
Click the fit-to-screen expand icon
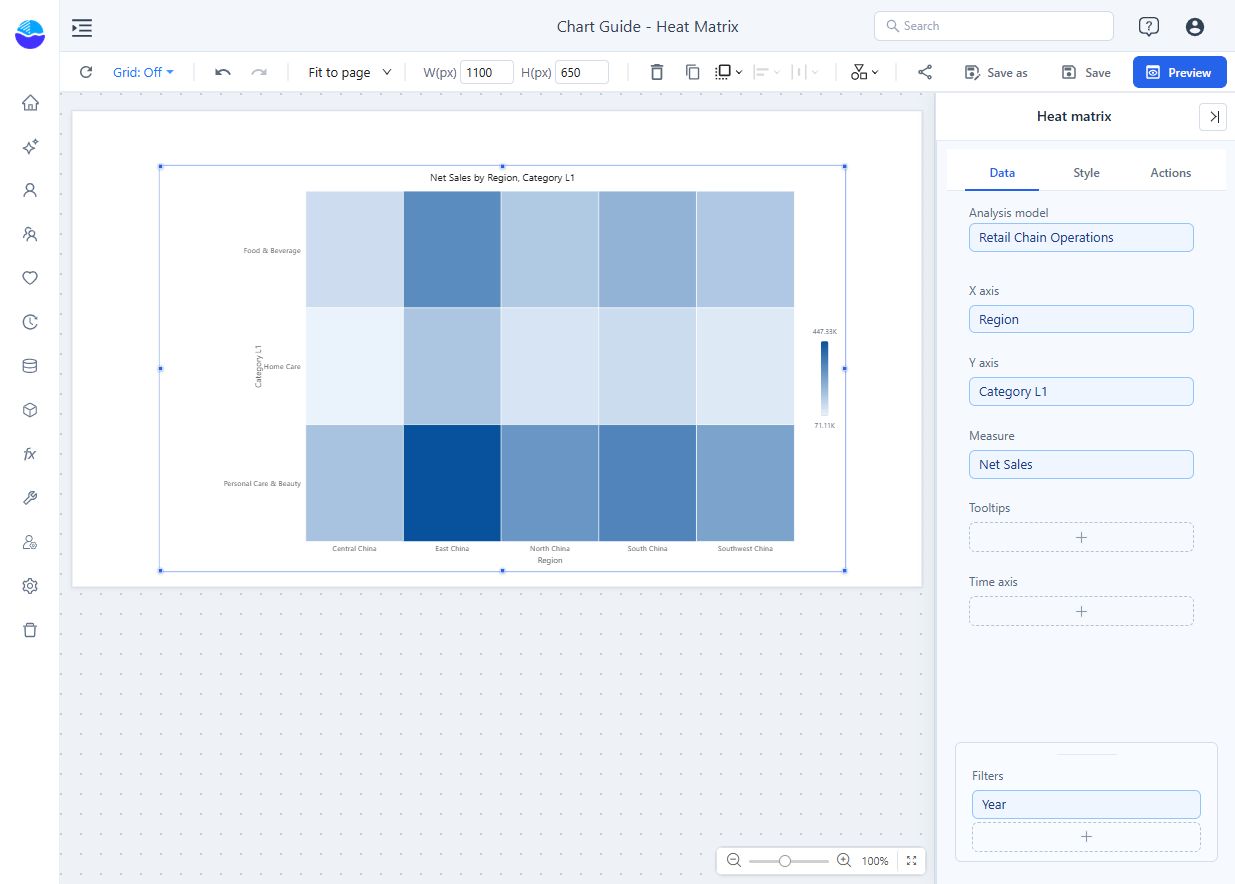pos(911,860)
